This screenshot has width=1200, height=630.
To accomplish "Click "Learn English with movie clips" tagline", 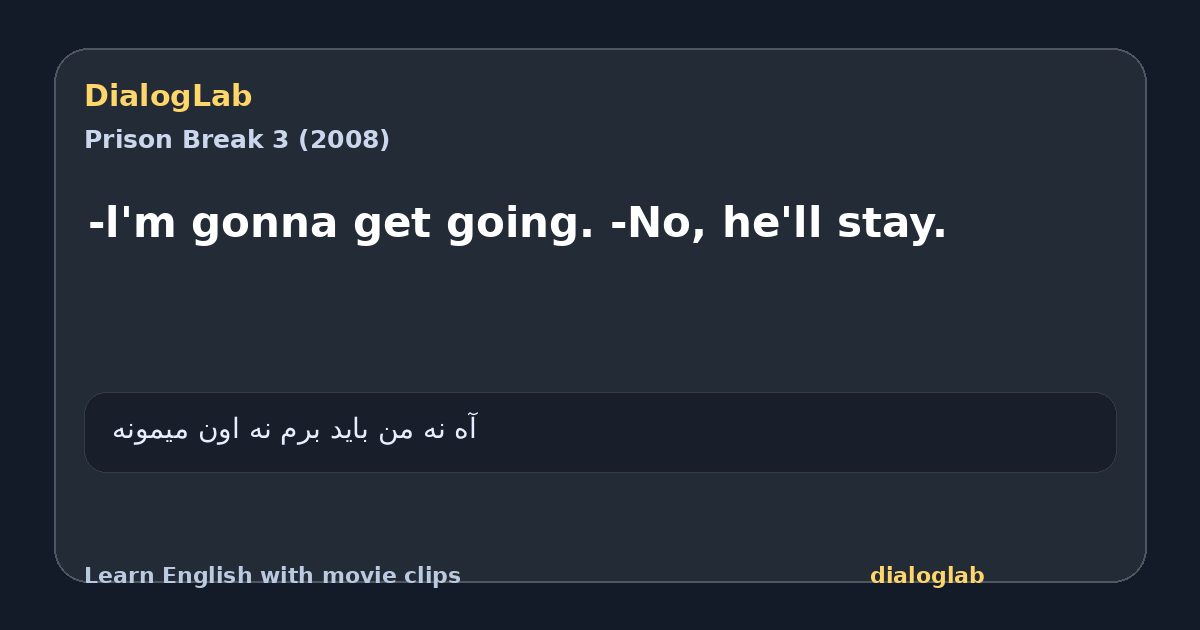I will click(272, 576).
